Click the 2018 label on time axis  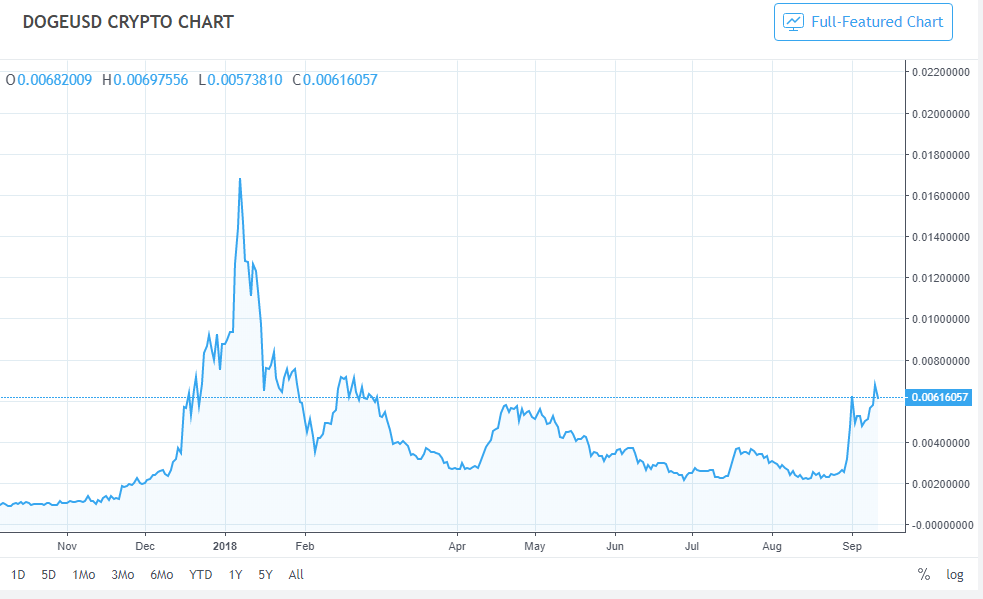pos(225,546)
